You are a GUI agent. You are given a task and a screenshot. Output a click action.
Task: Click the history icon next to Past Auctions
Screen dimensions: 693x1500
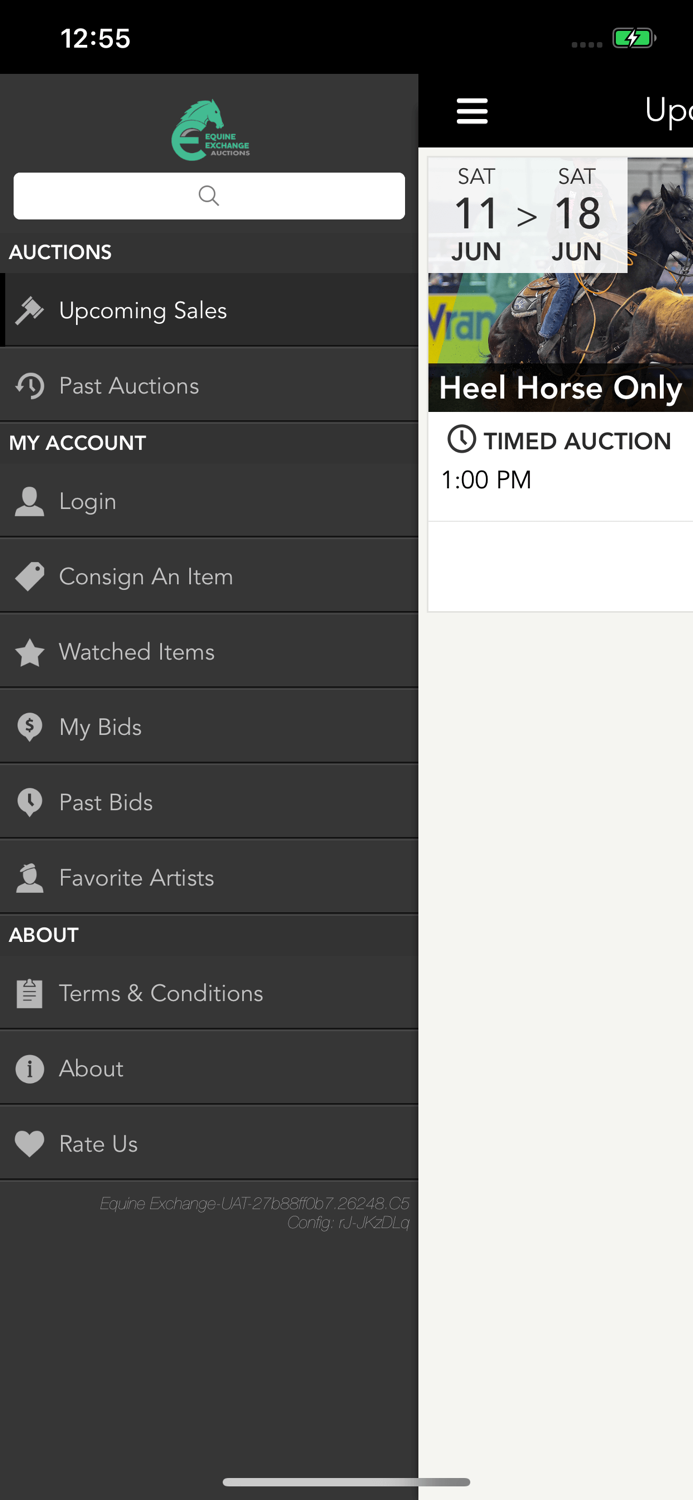(x=29, y=385)
